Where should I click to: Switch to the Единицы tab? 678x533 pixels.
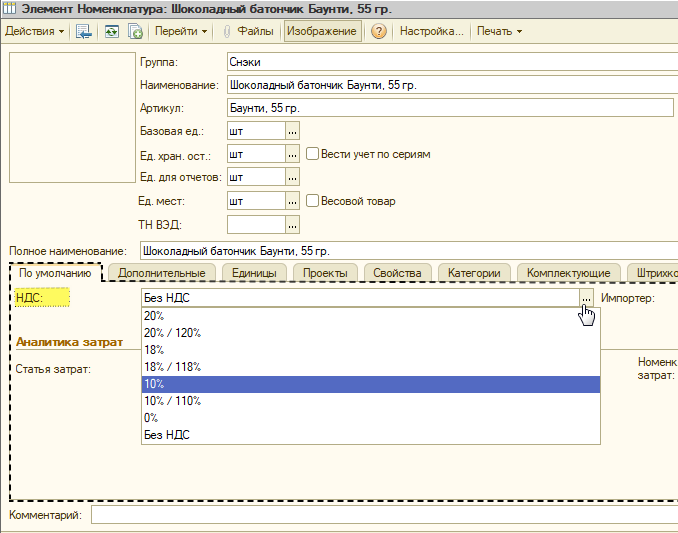point(254,273)
